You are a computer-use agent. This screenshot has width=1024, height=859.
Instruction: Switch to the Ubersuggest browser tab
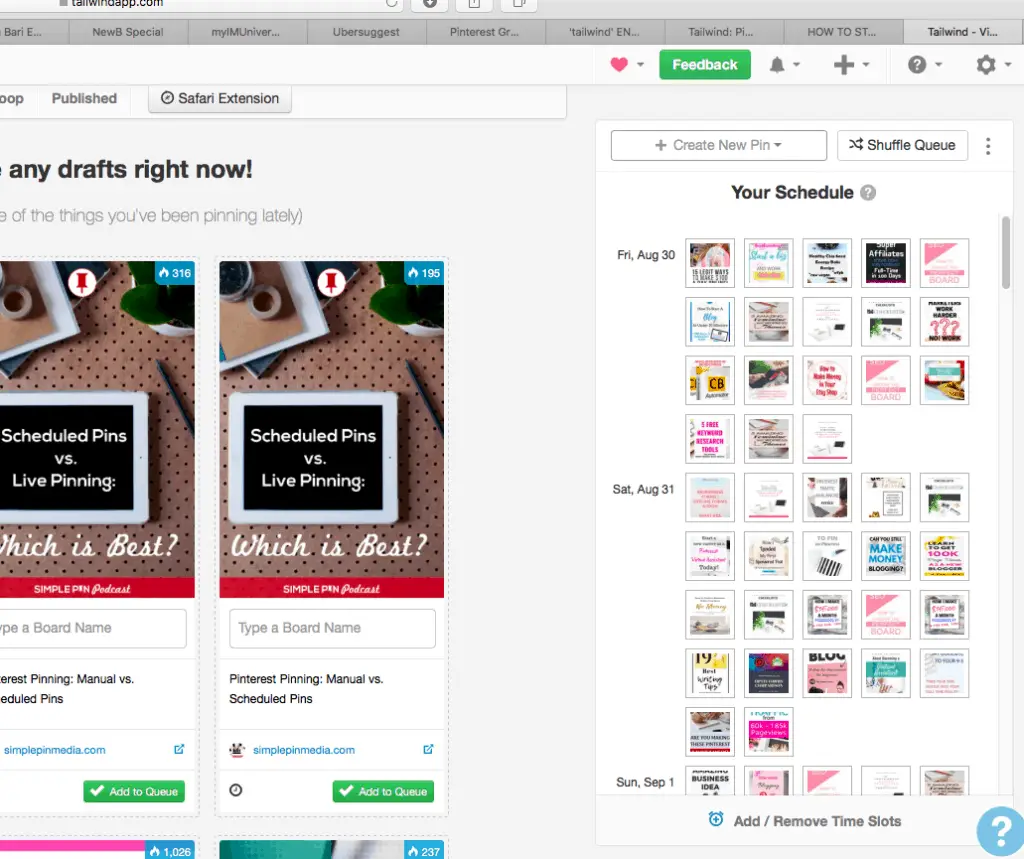click(x=366, y=32)
